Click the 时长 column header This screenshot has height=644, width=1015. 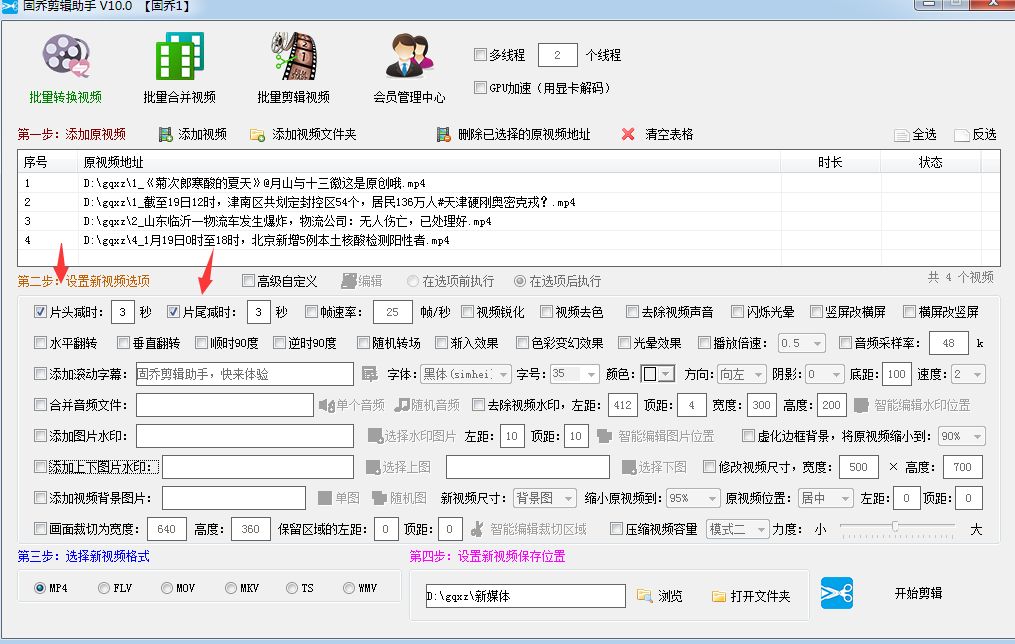tap(831, 162)
